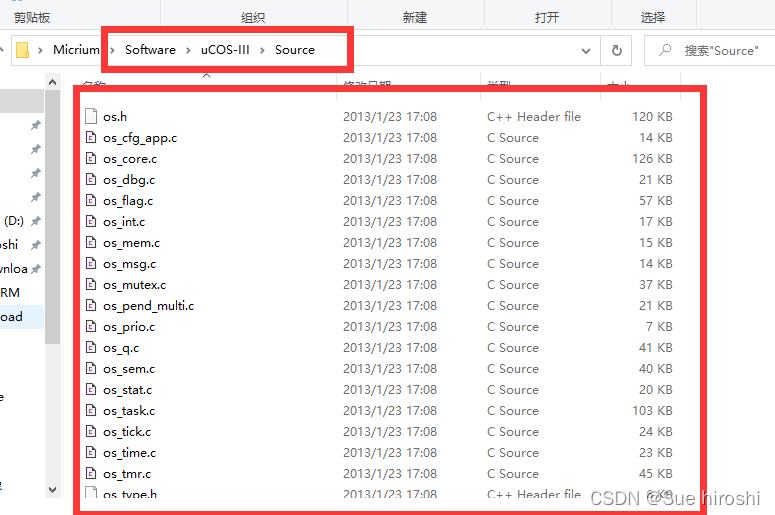Navigate to Software in the breadcrumb
775x515 pixels.
click(x=150, y=50)
